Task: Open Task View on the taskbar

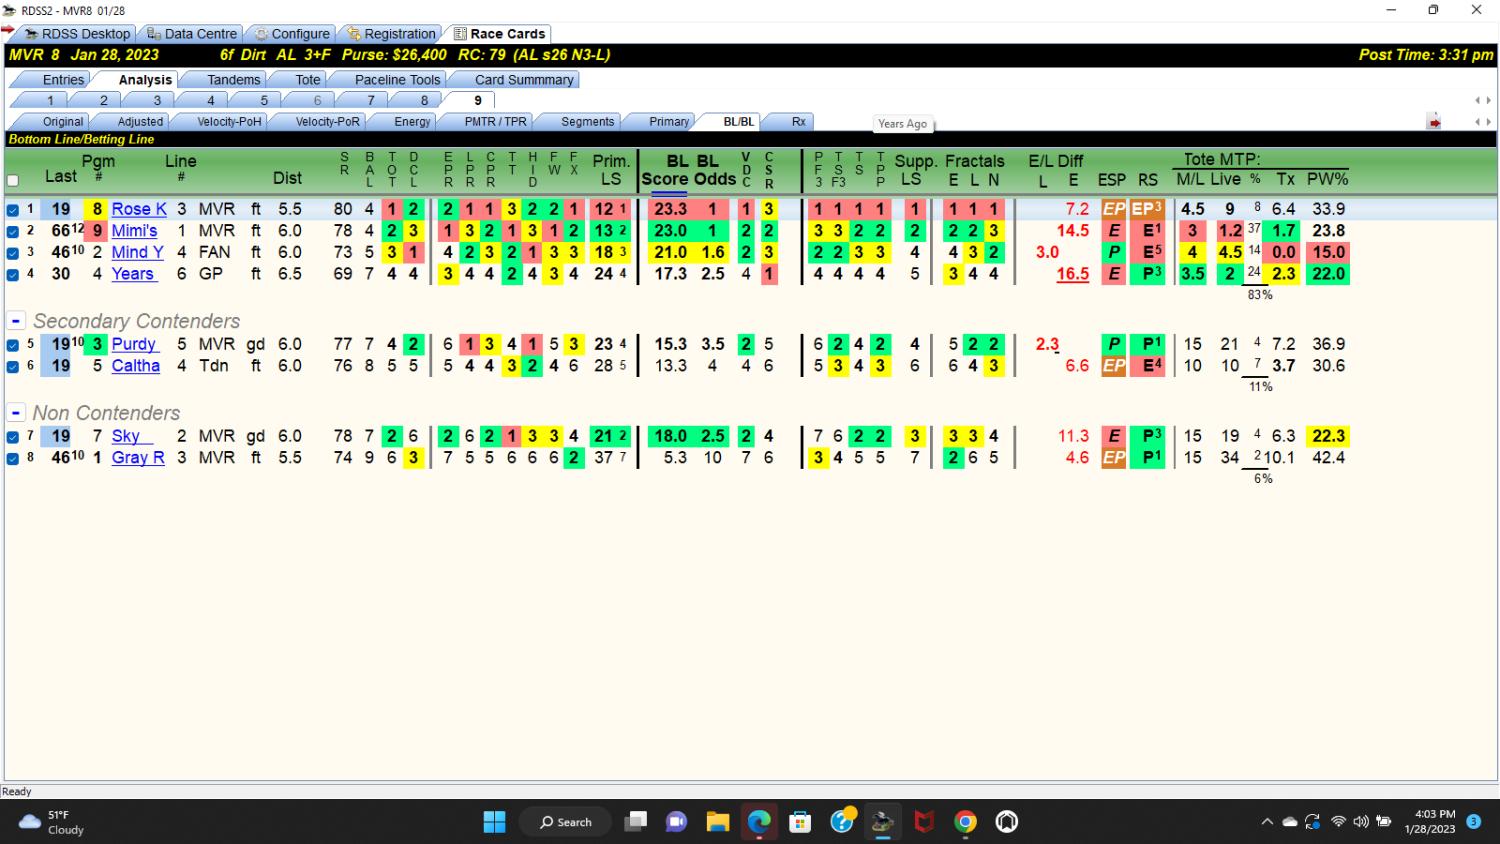Action: 635,822
